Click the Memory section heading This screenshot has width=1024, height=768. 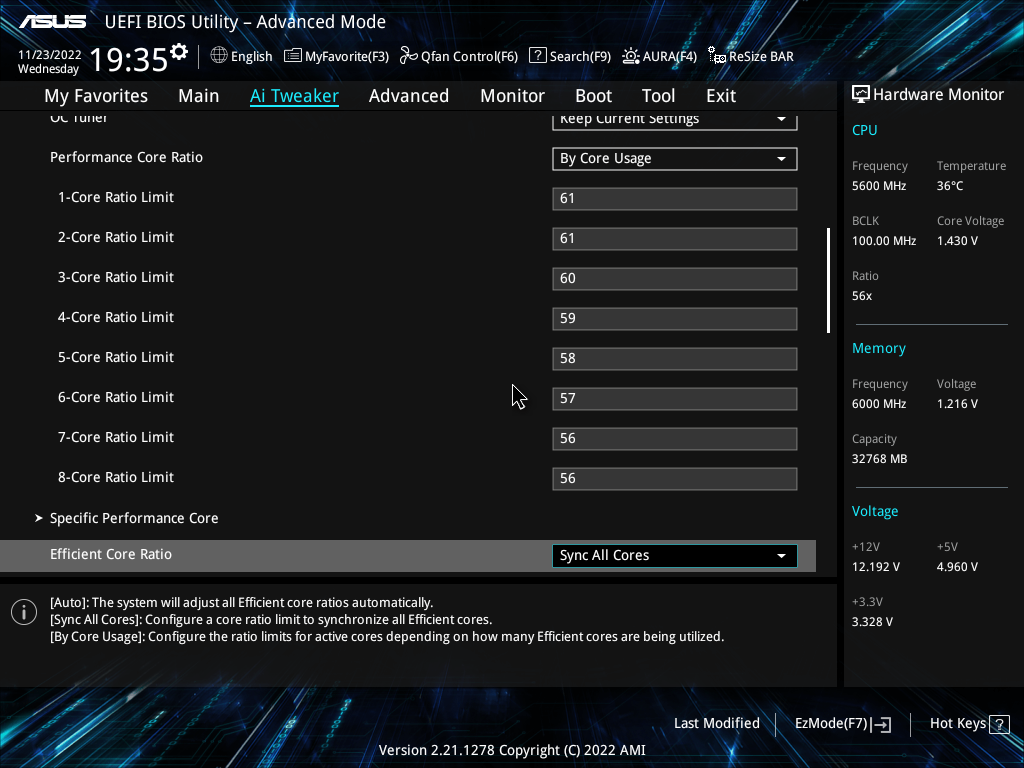click(x=878, y=349)
